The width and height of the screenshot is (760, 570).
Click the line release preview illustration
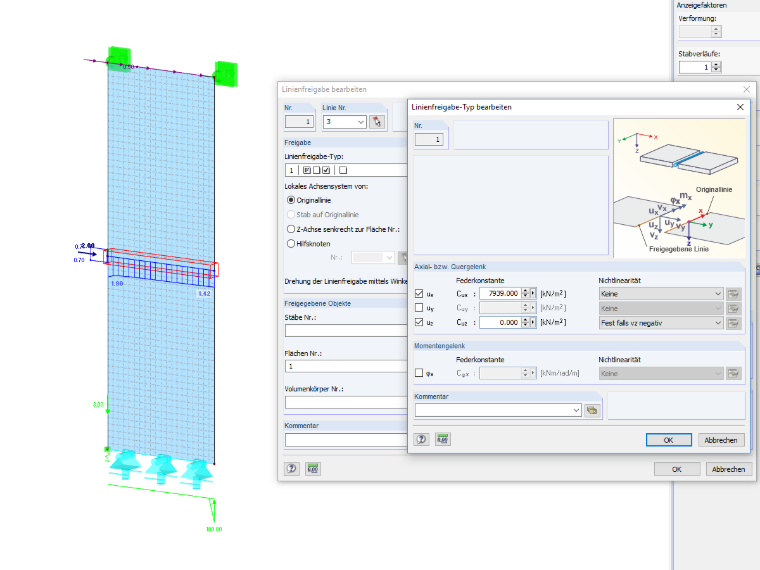(x=679, y=188)
